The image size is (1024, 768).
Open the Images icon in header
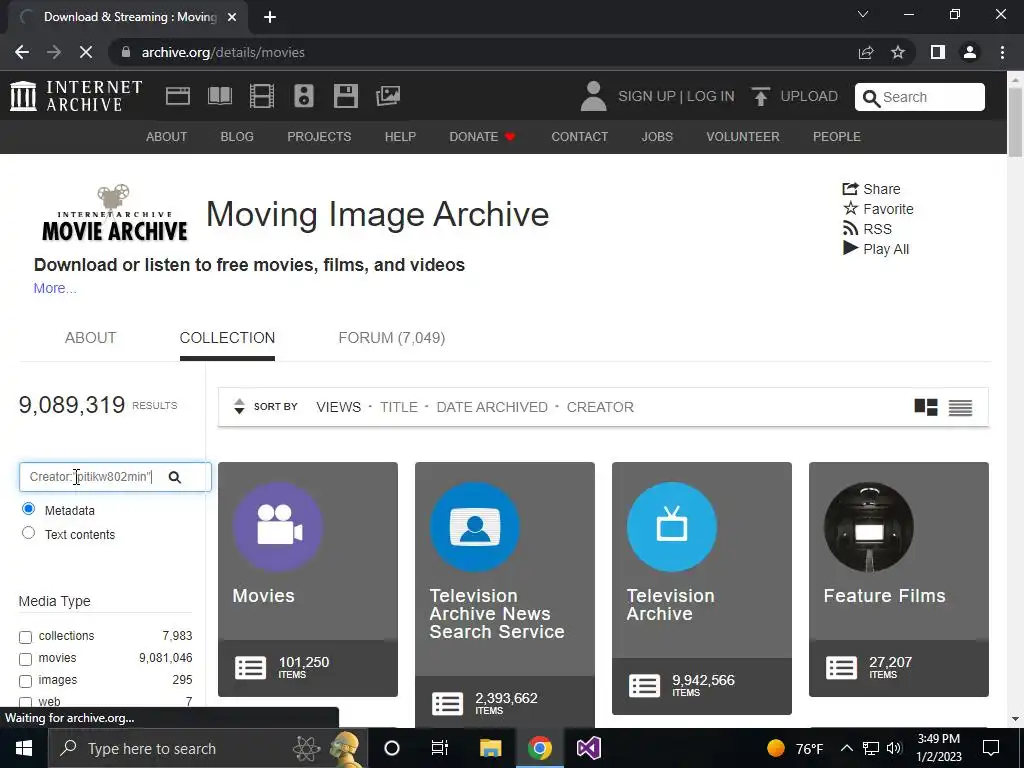click(x=388, y=96)
